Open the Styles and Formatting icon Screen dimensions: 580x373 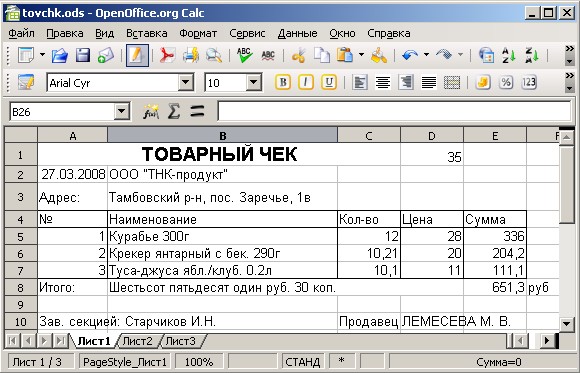(x=26, y=83)
